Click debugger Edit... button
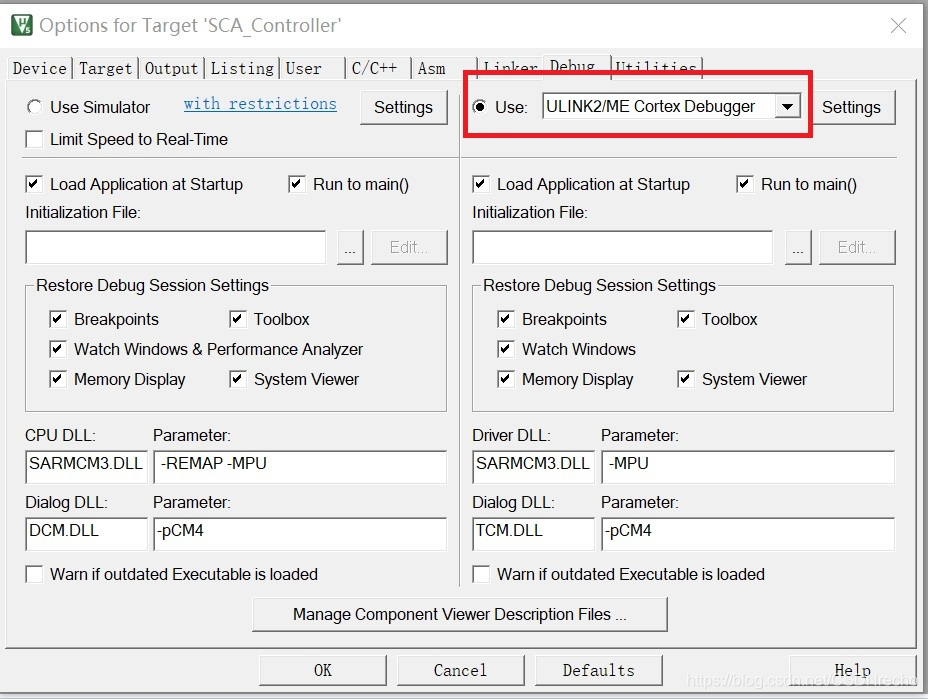The image size is (928, 699). [x=857, y=247]
